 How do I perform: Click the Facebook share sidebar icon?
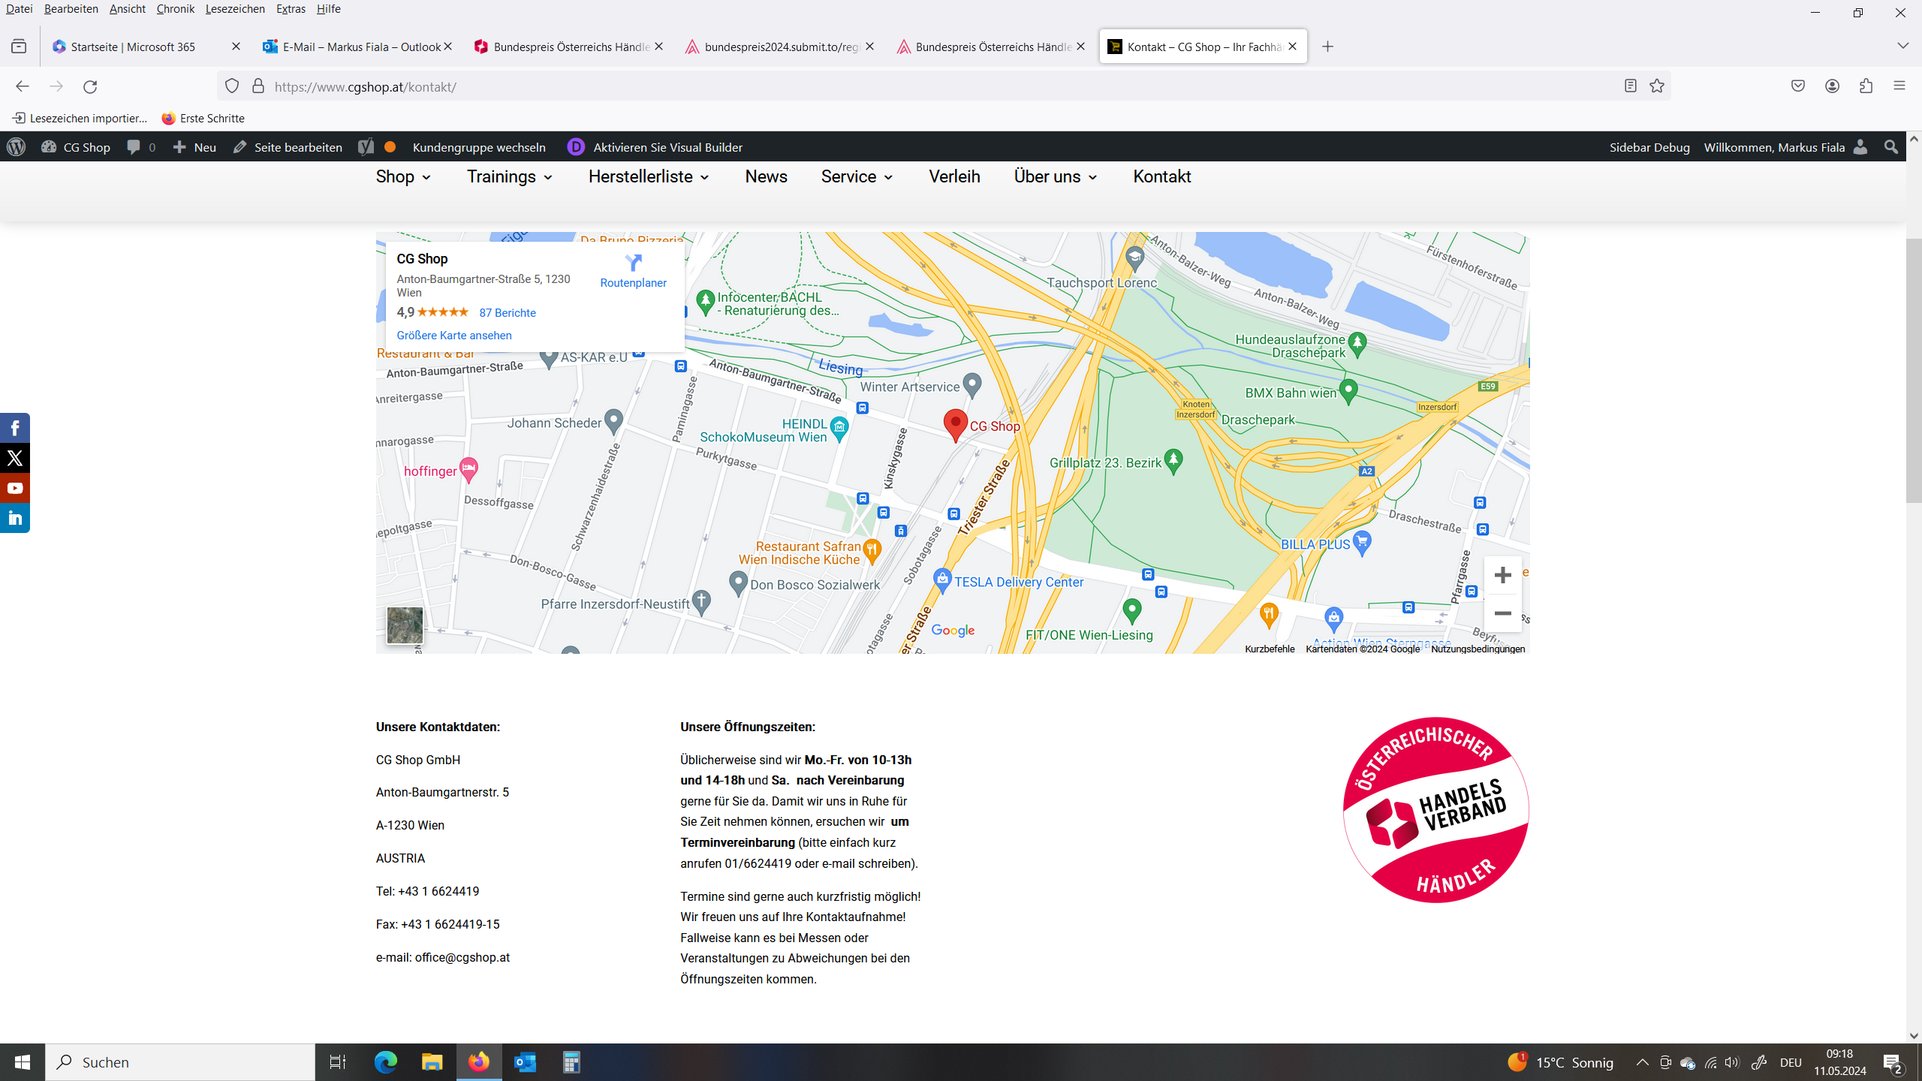click(x=15, y=428)
